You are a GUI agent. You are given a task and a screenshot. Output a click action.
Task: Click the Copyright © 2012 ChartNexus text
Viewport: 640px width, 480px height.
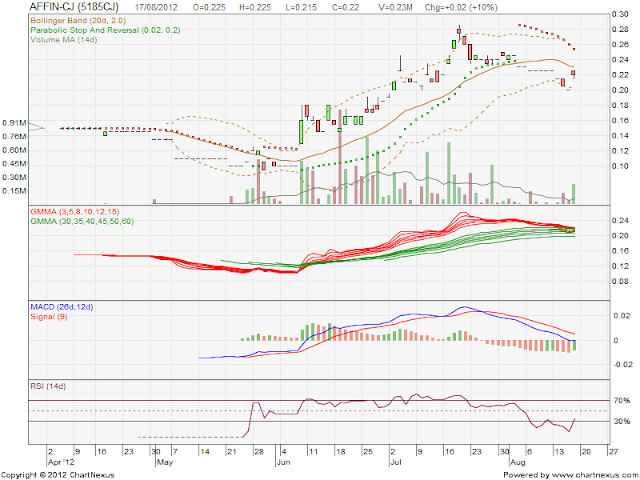pos(58,475)
